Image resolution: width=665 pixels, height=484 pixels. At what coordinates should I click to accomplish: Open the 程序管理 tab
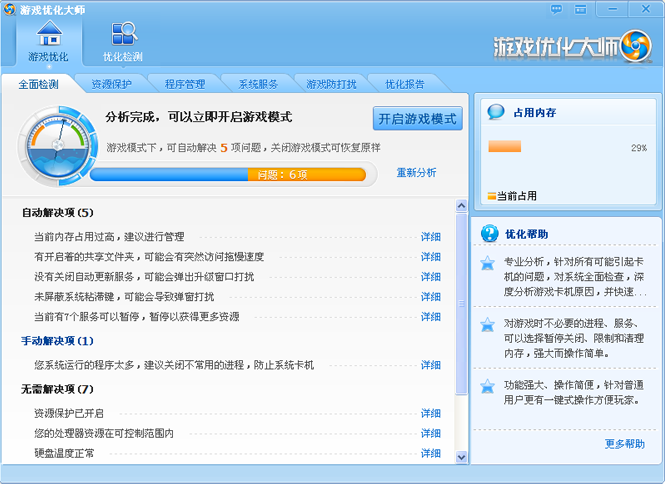click(185, 84)
